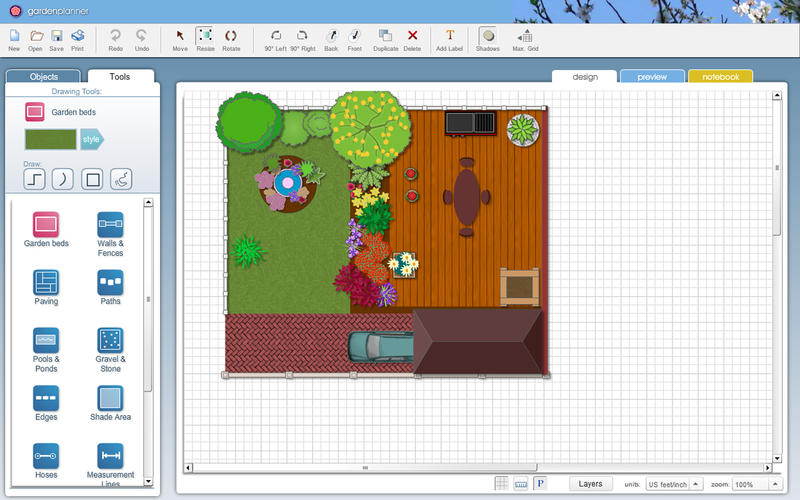
Task: Switch to the preview tab
Action: pyautogui.click(x=652, y=76)
